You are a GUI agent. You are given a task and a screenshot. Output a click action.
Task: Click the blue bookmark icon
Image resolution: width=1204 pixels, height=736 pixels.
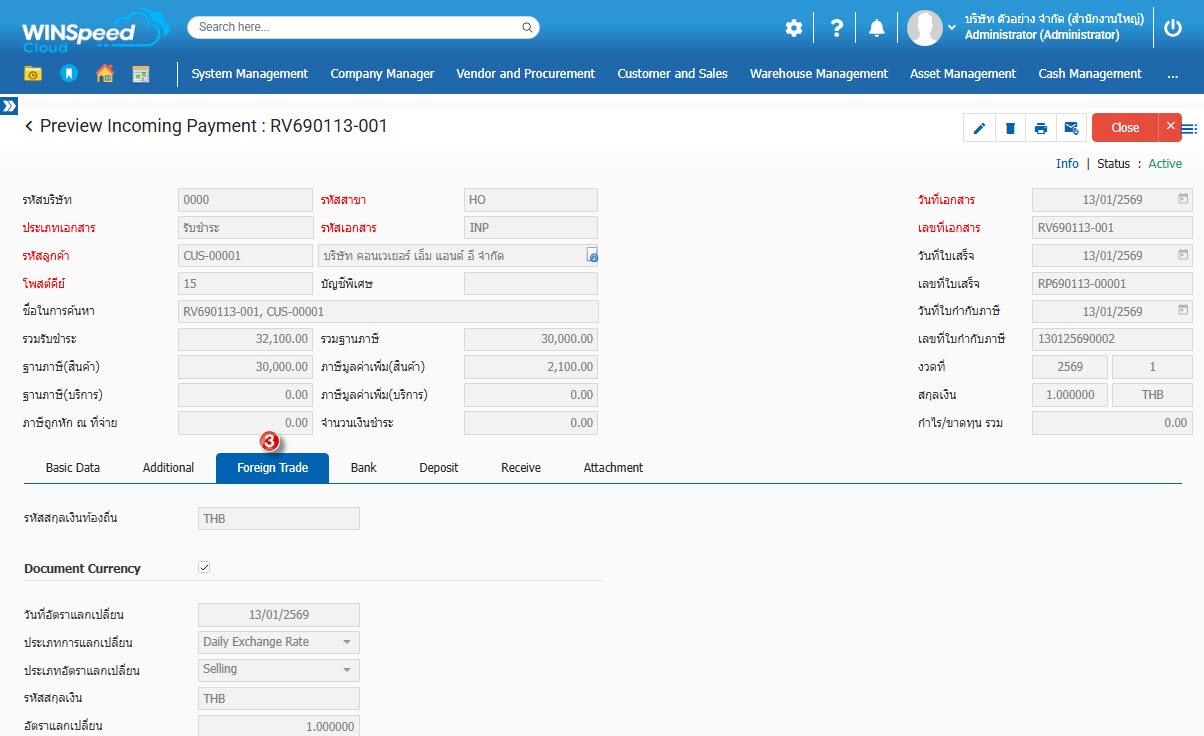tap(68, 73)
